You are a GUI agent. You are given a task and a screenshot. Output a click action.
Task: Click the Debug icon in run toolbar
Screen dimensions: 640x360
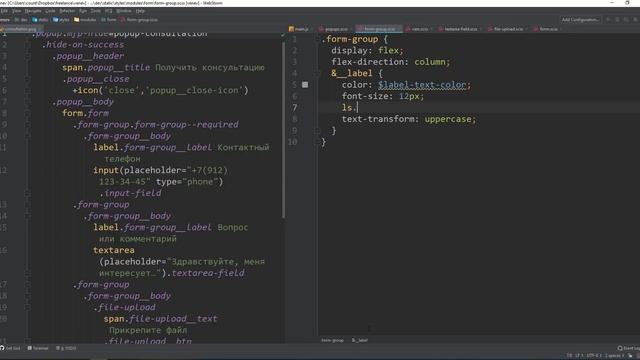tap(617, 19)
